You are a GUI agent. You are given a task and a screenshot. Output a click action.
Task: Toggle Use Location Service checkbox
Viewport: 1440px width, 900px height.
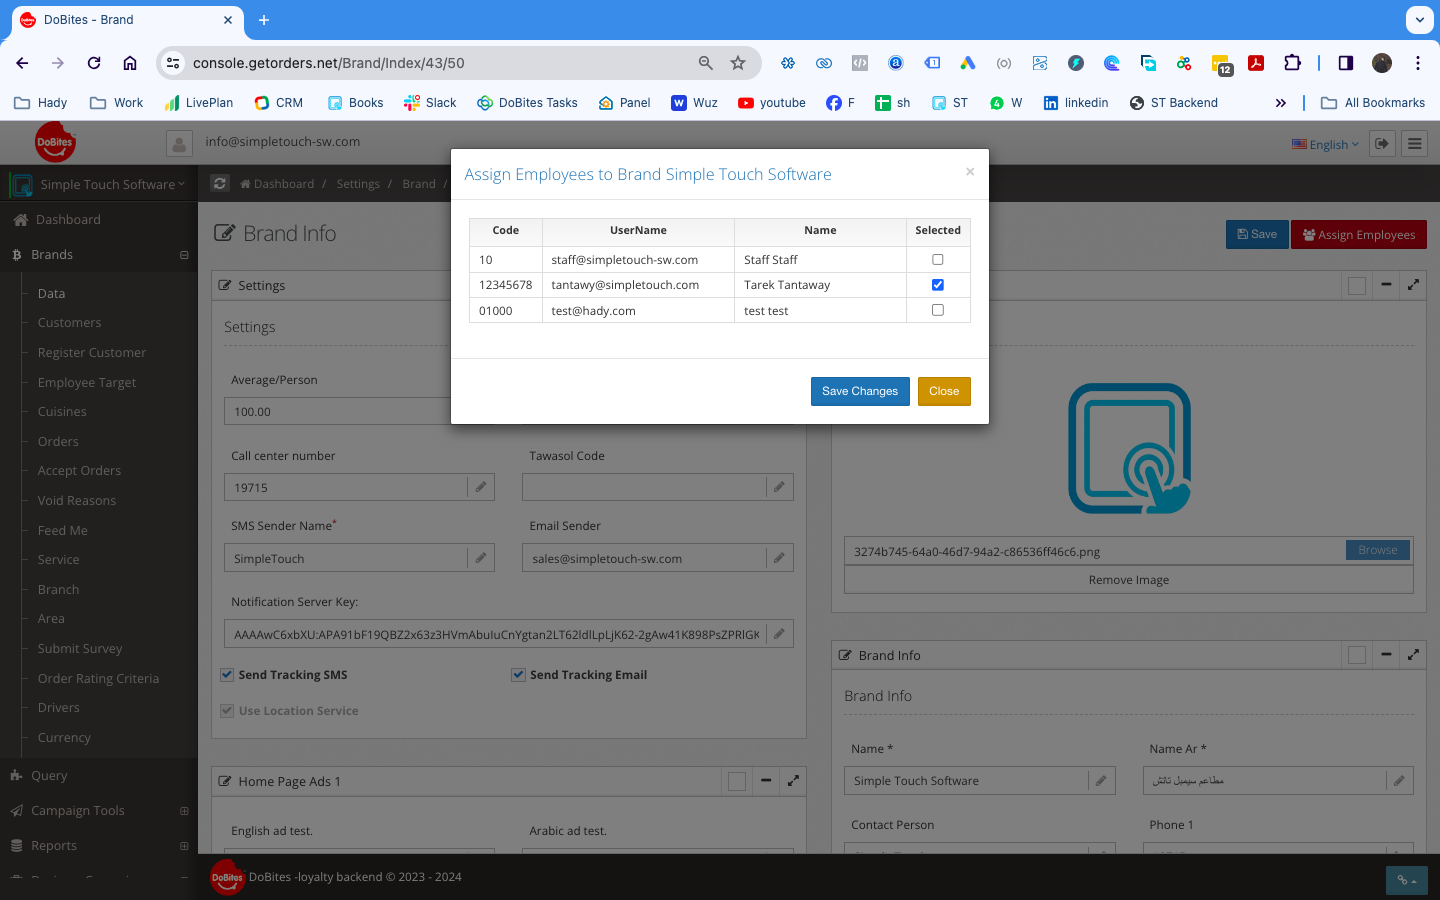click(x=227, y=711)
